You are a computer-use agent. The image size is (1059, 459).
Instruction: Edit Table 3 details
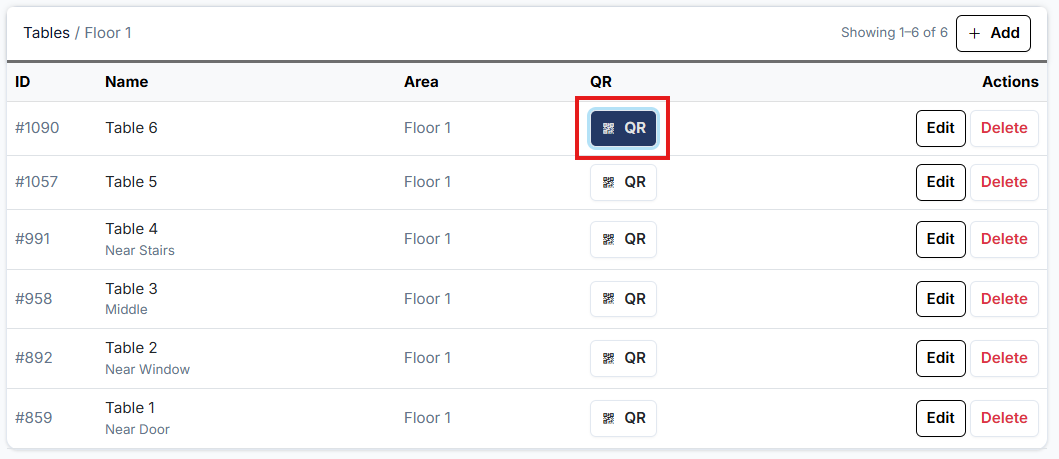click(940, 299)
